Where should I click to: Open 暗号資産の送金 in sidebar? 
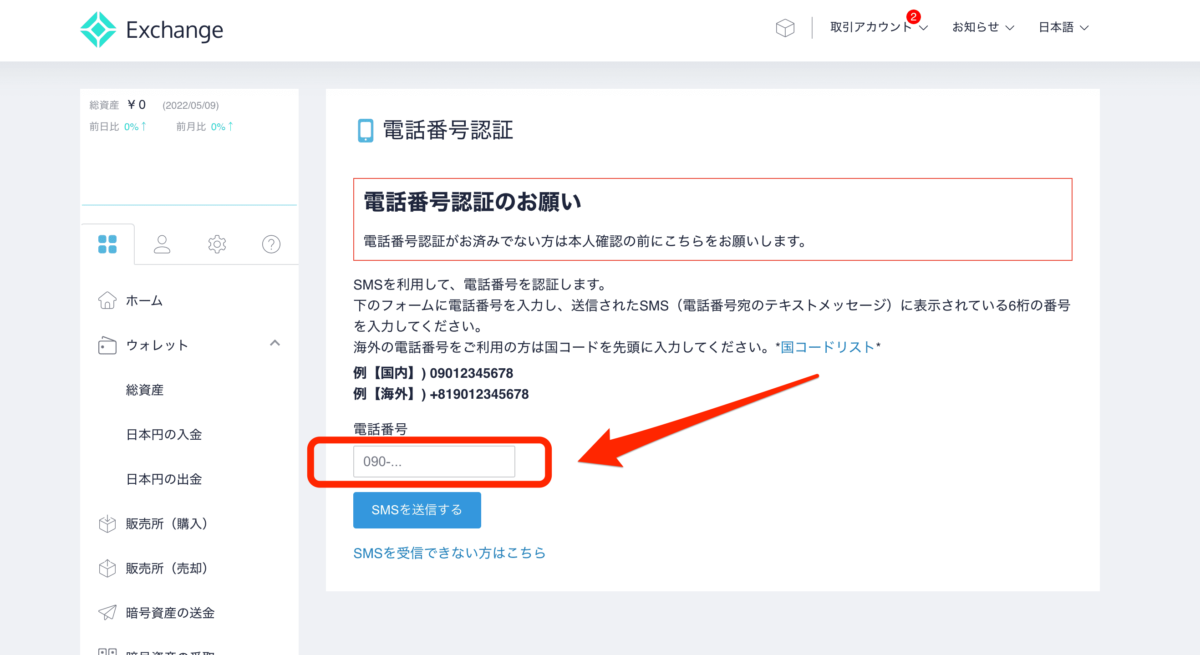[x=170, y=613]
